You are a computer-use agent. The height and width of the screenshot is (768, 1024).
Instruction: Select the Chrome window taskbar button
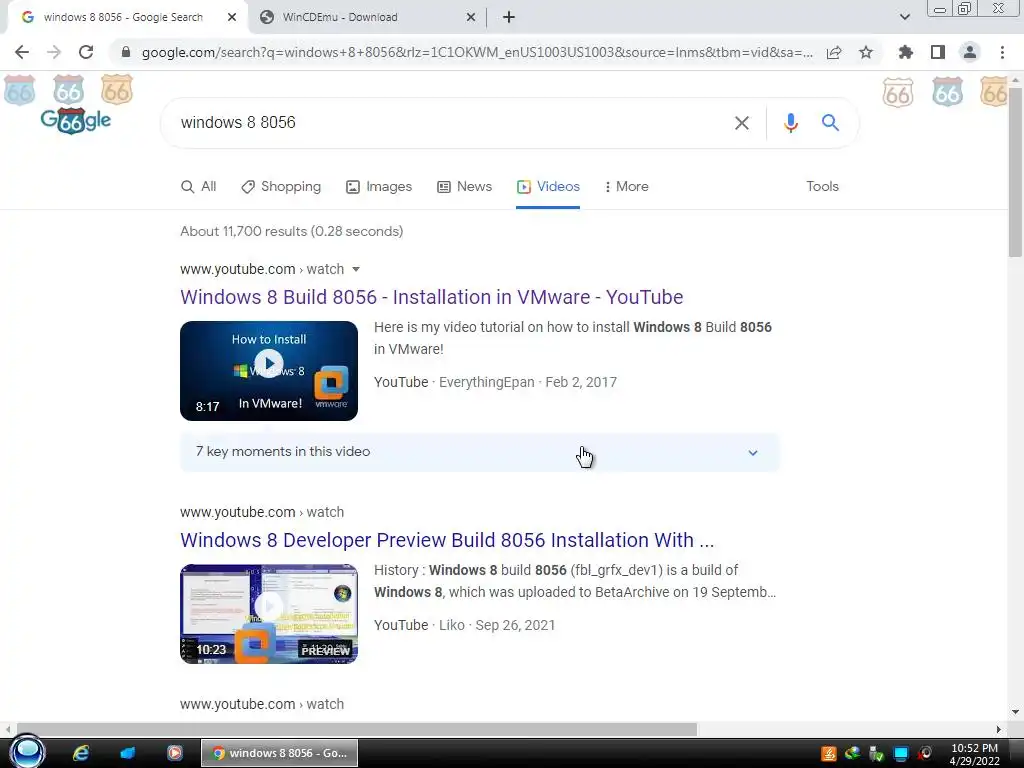[x=280, y=753]
